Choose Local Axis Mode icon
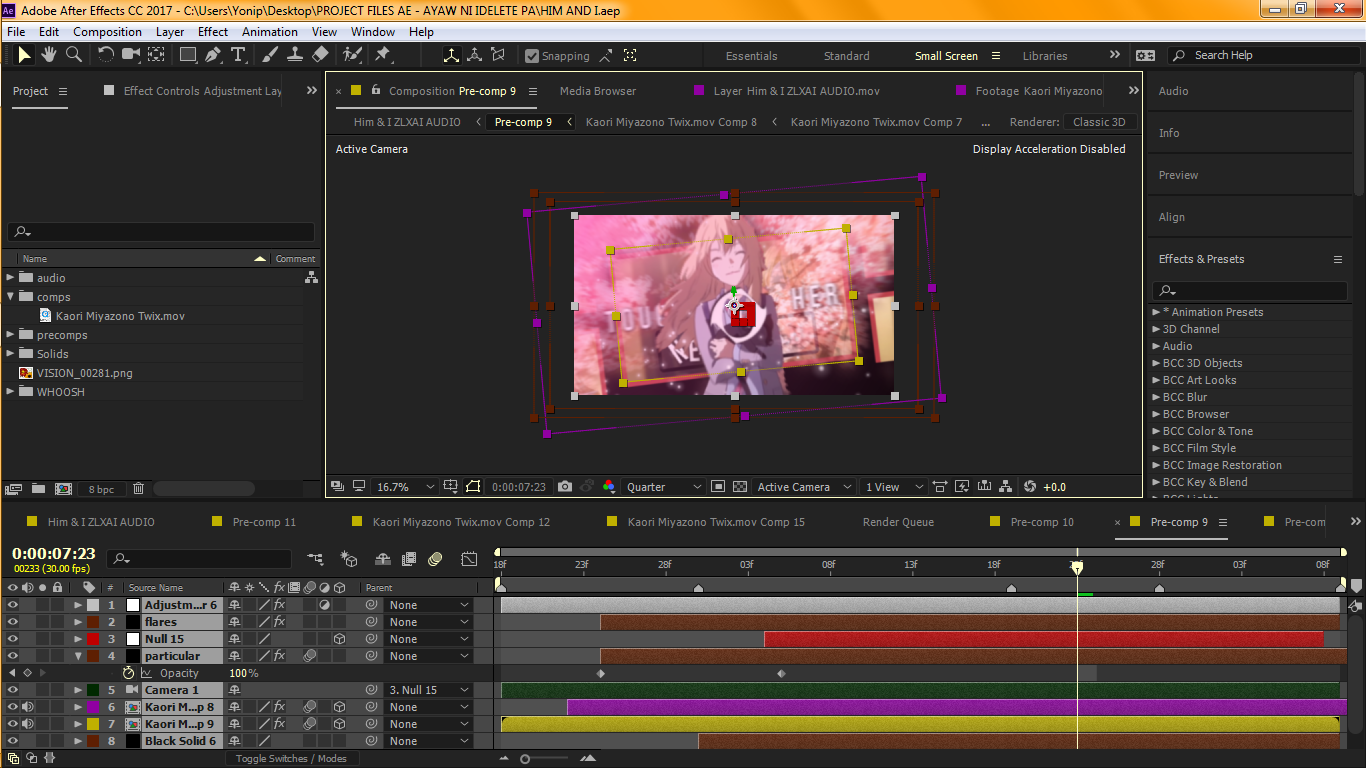This screenshot has height=768, width=1366. tap(452, 56)
